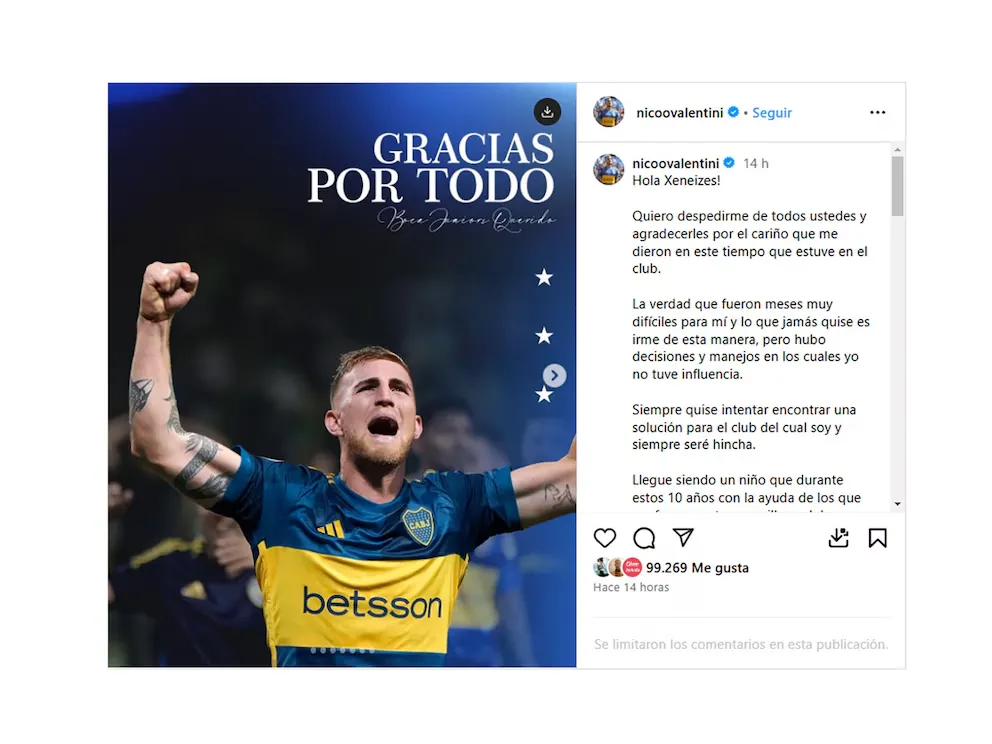Save post with the bookmark icon

877,538
